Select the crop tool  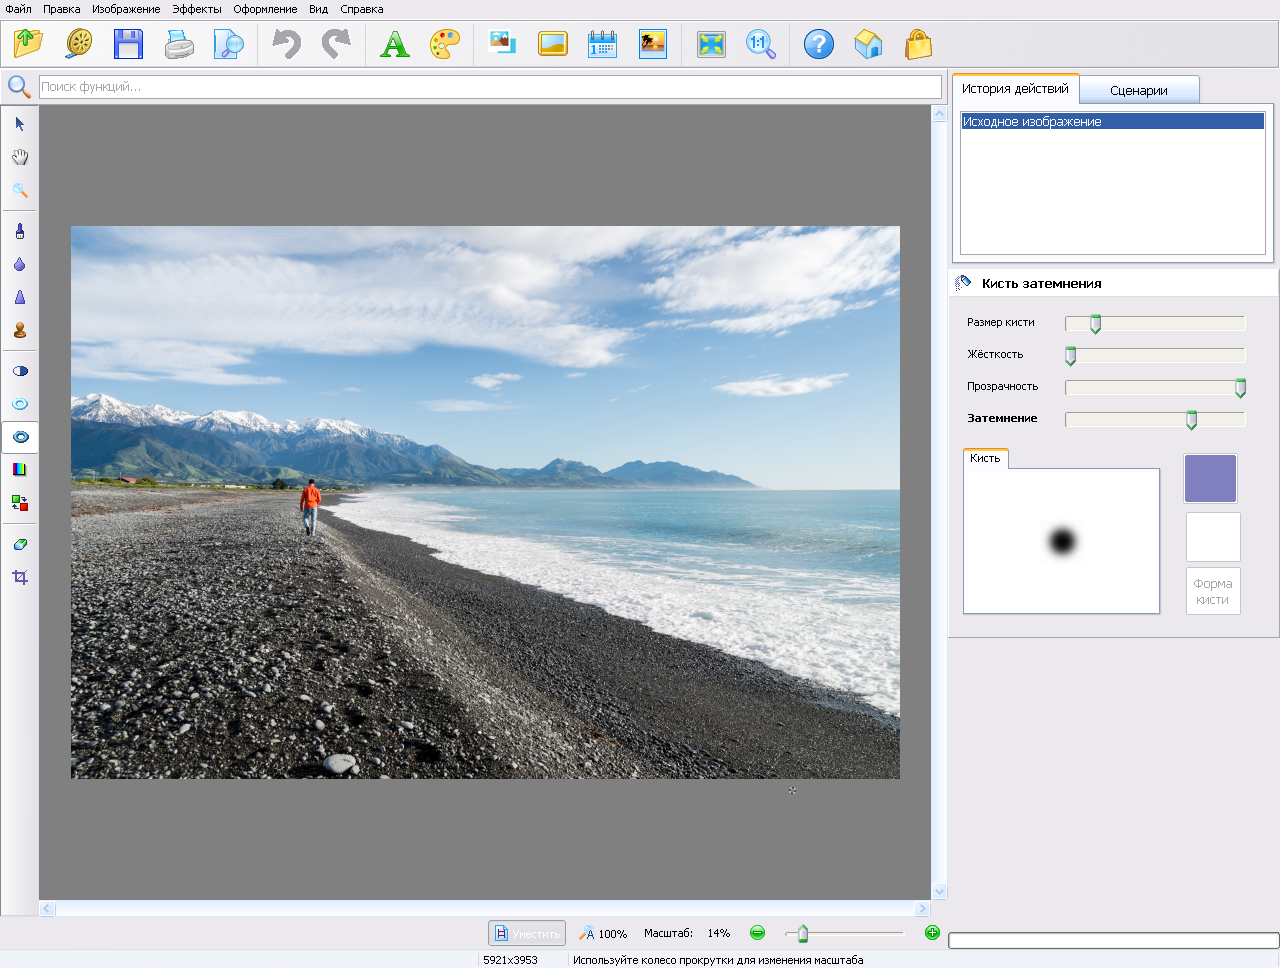(20, 577)
